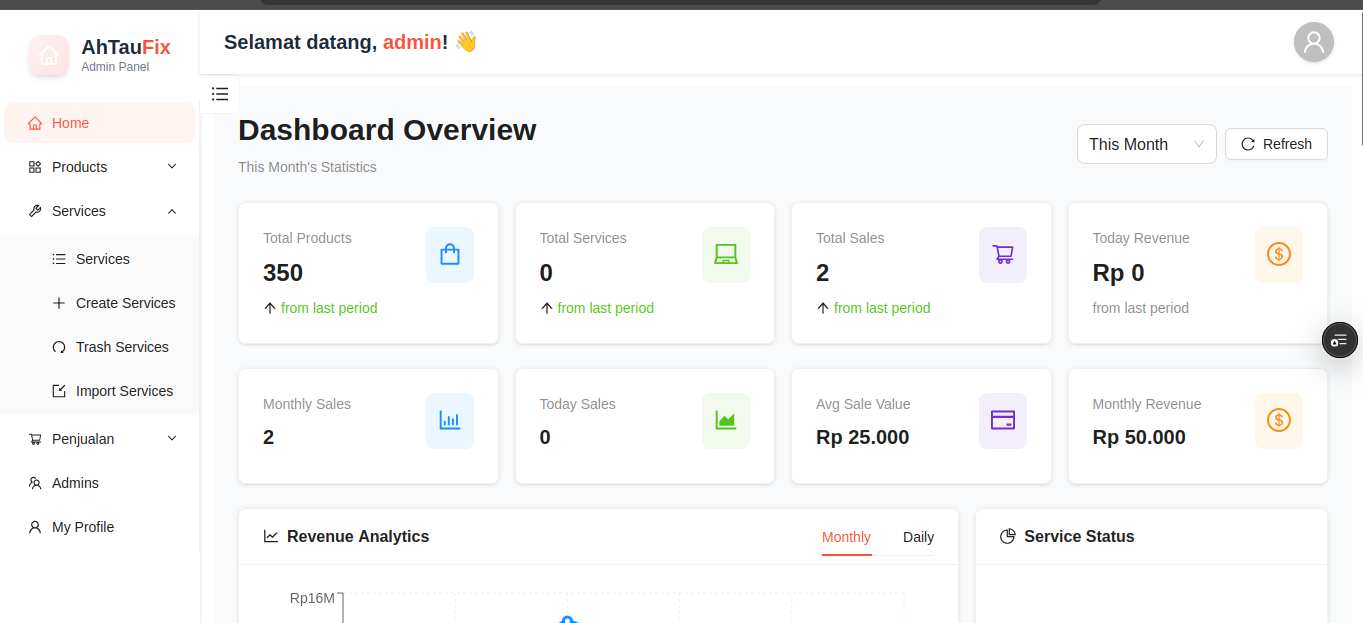Viewport: 1363px width, 623px height.
Task: Expand the Products submenu chevron
Action: tap(172, 167)
